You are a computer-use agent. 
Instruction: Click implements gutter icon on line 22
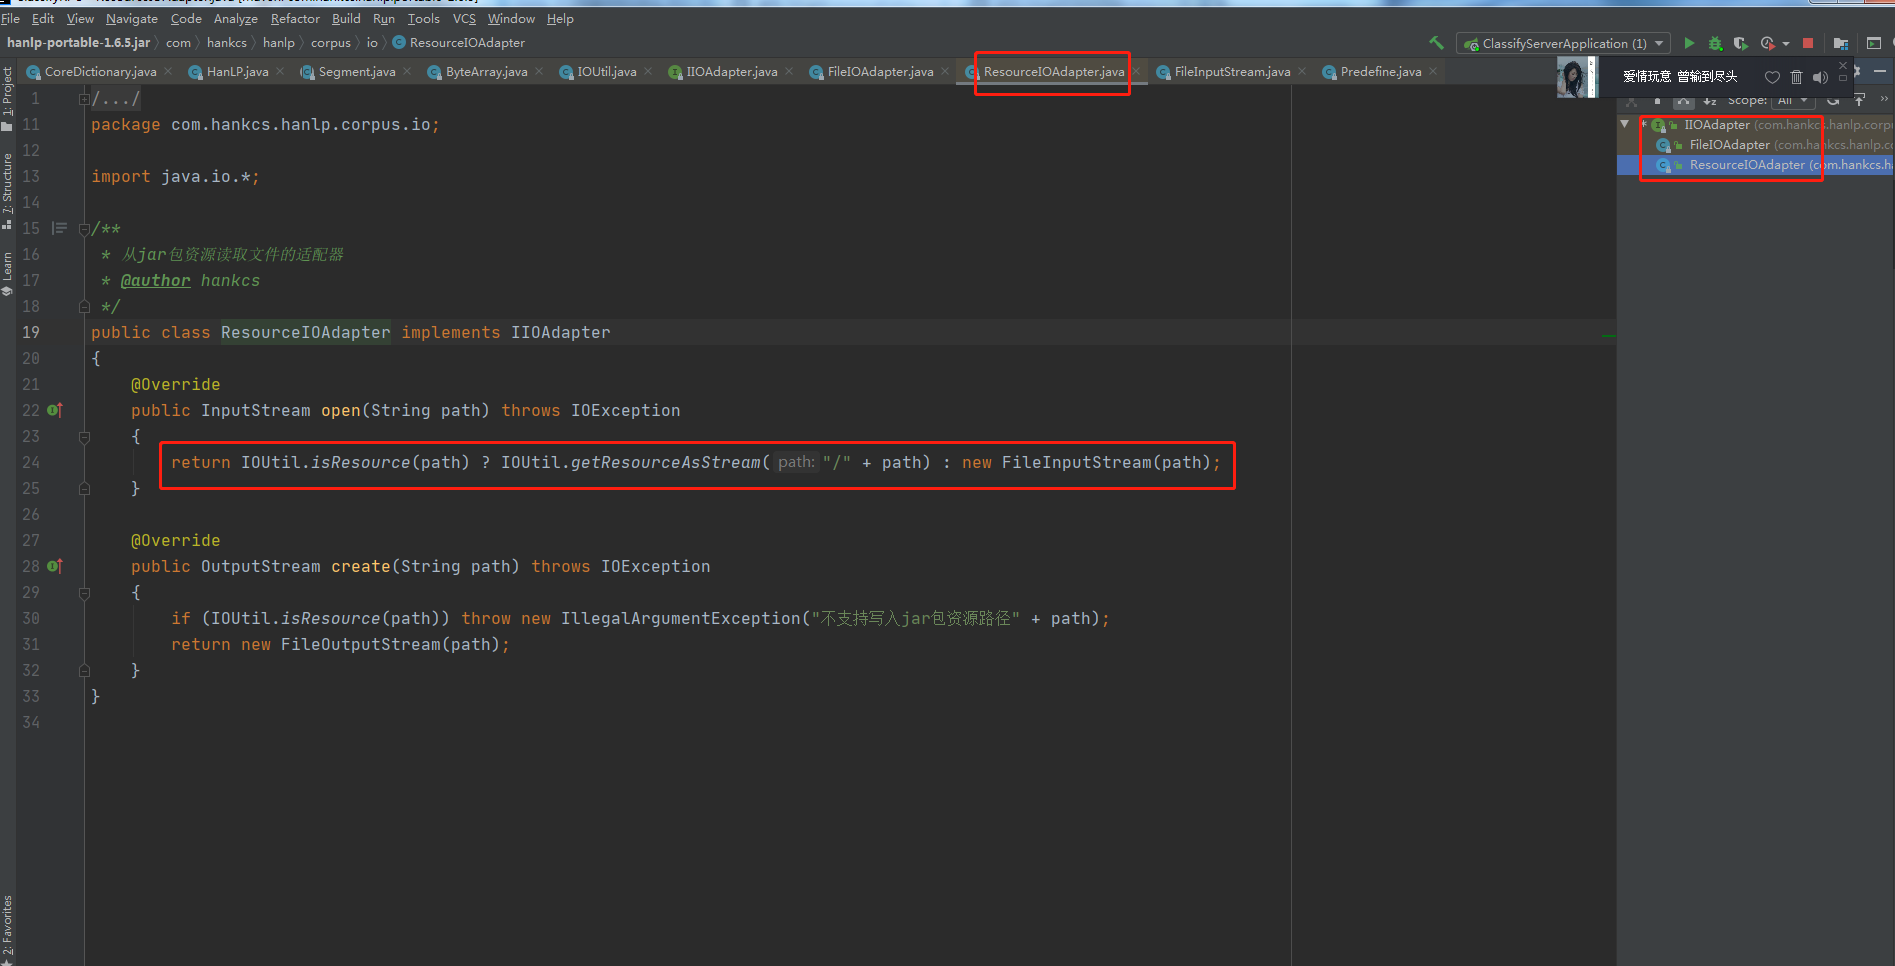tap(55, 410)
